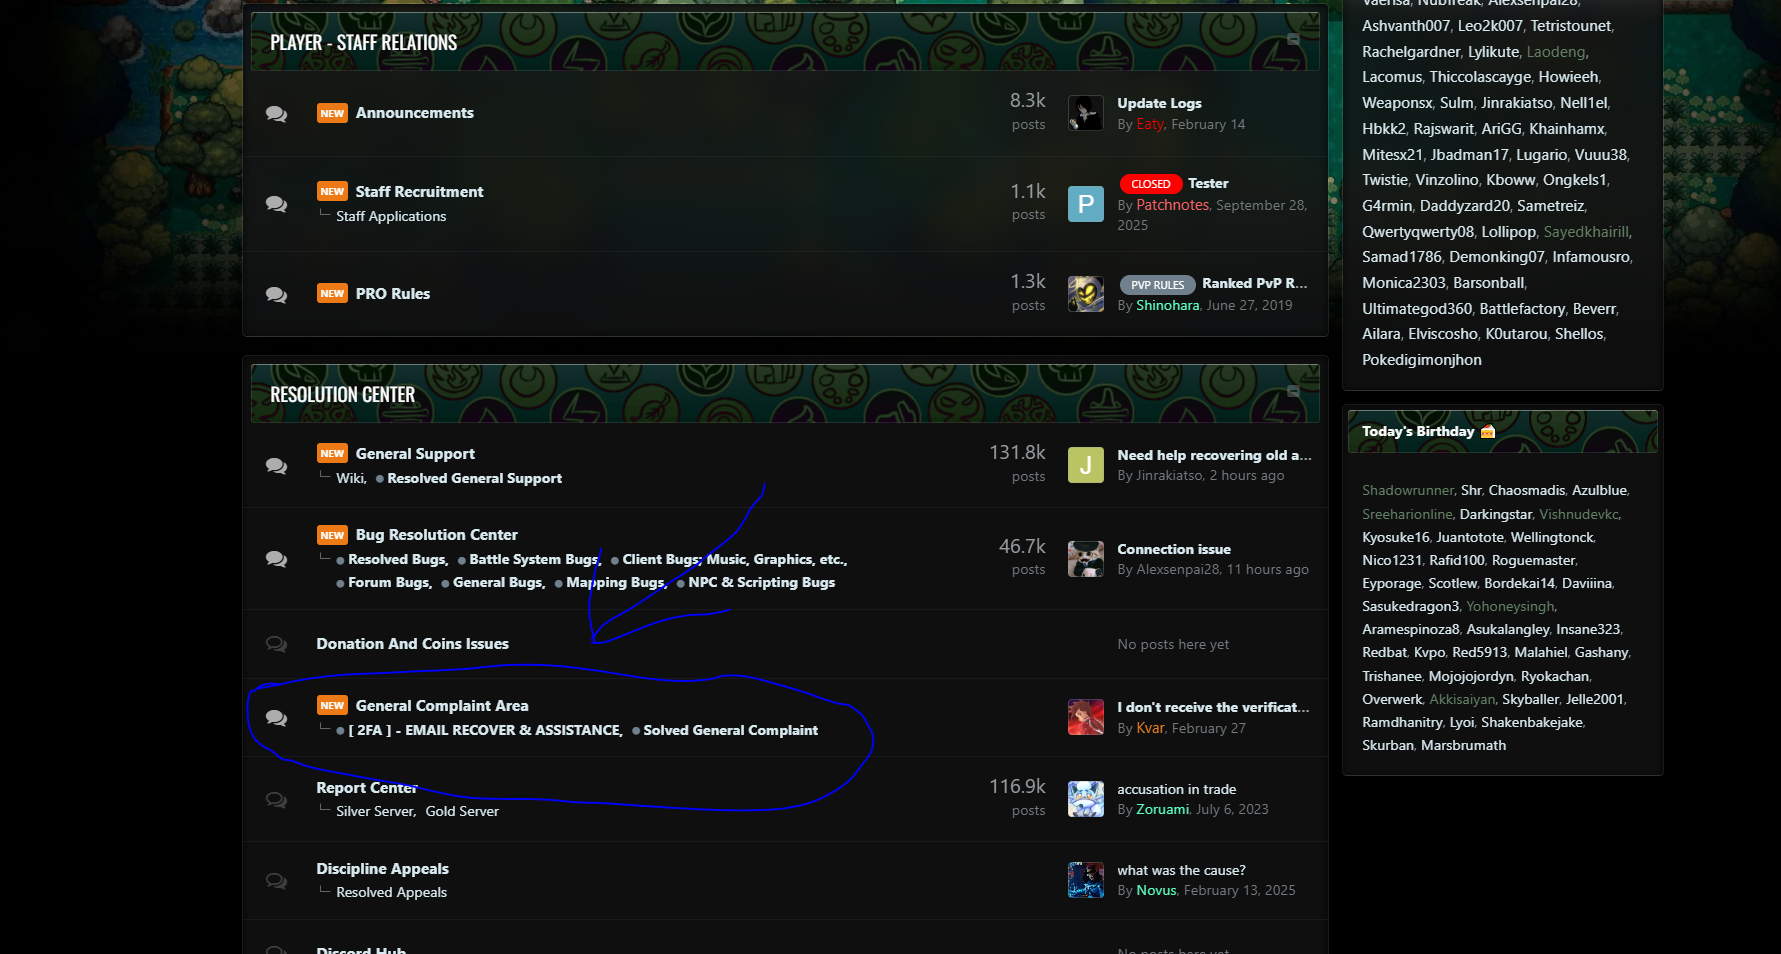Viewport: 1781px width, 954px height.
Task: Open the Battle System Bugs subforum
Action: coord(533,560)
